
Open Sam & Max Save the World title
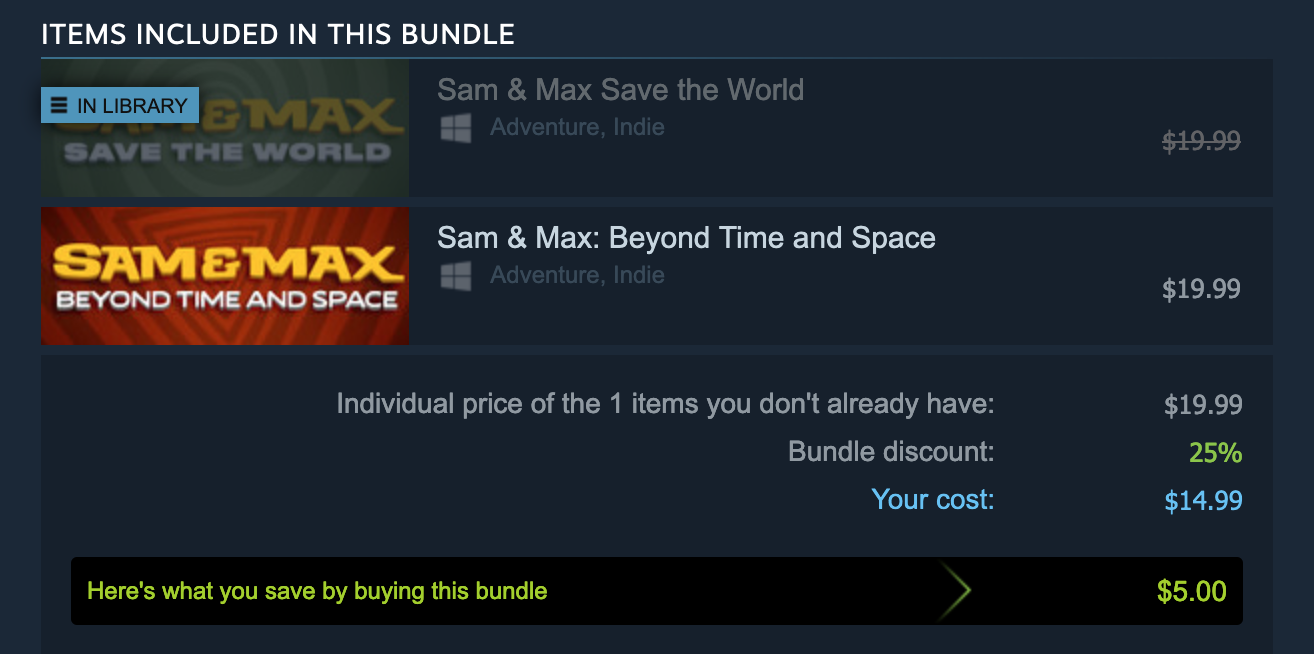pos(620,90)
